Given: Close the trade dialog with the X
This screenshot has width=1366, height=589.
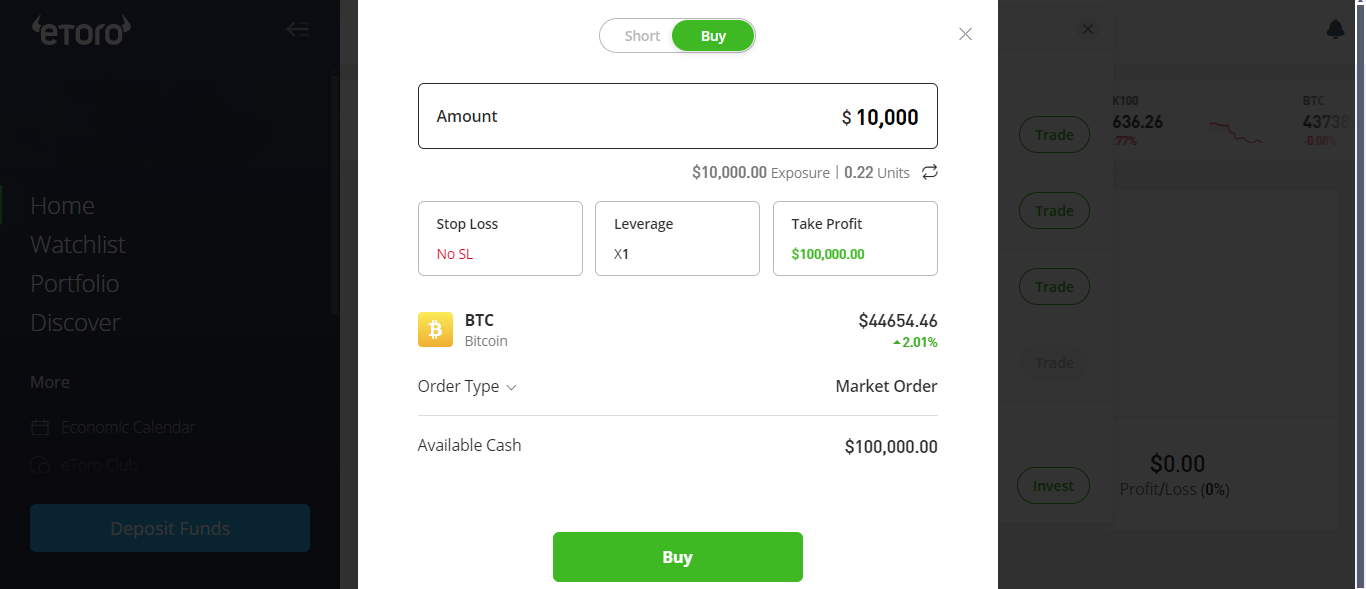Looking at the screenshot, I should [x=965, y=34].
